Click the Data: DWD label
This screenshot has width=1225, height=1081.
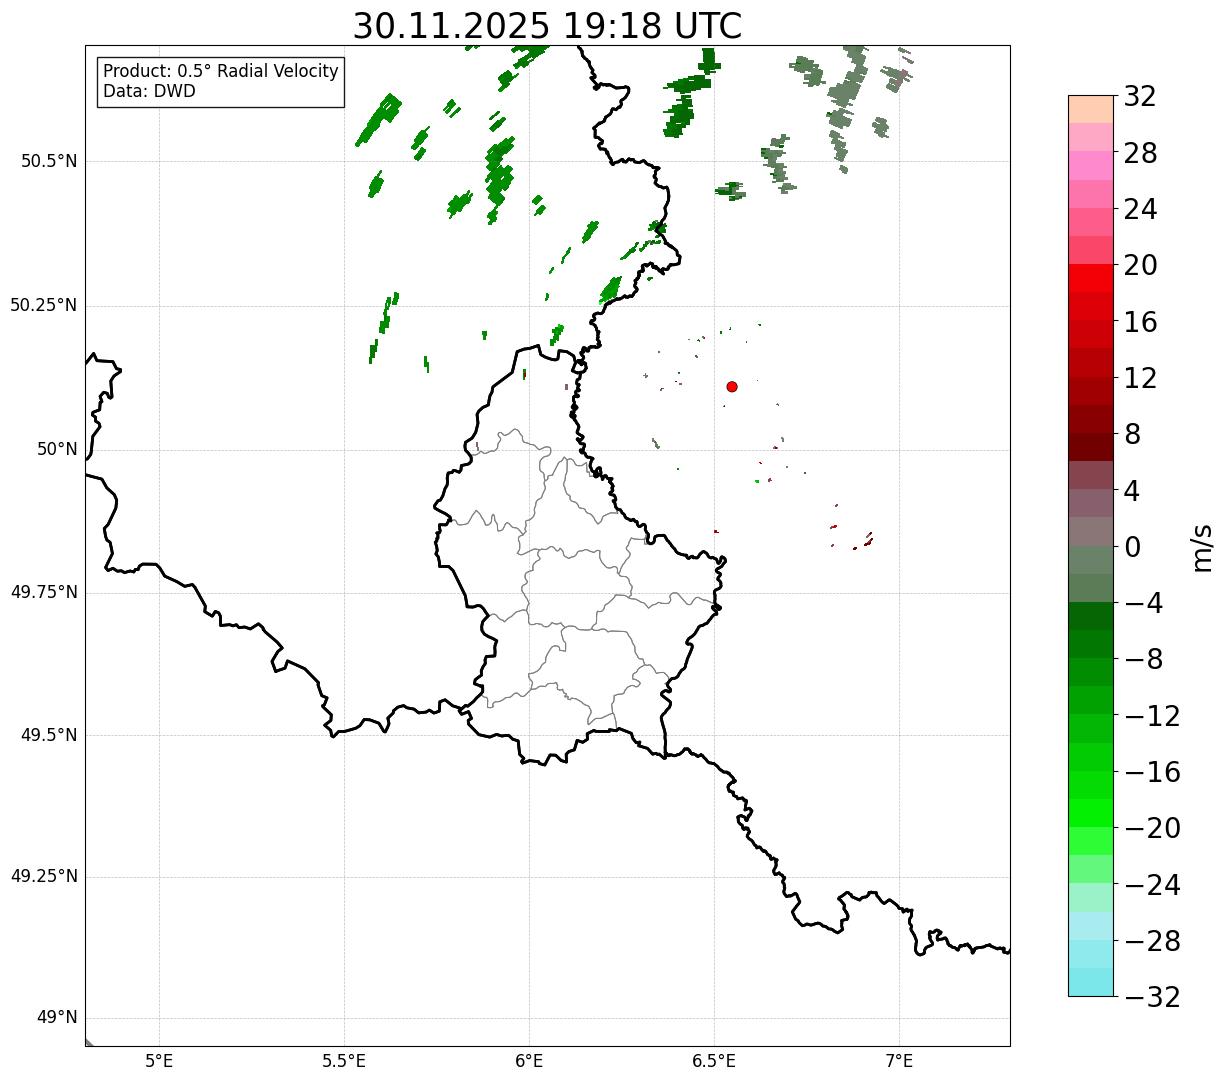149,91
